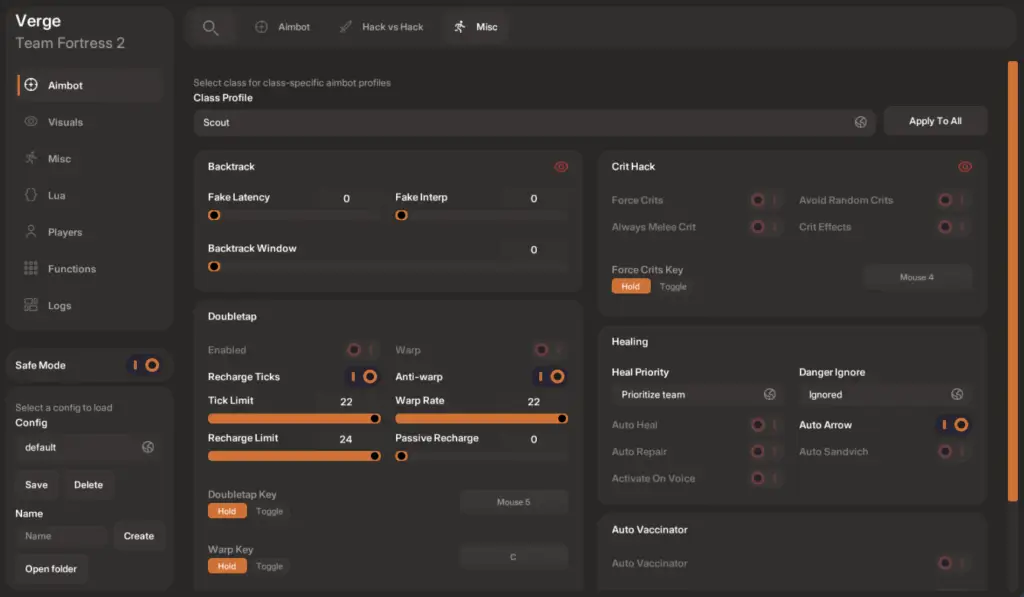This screenshot has width=1024, height=597.
Task: Open the Misc top tab
Action: [475, 27]
